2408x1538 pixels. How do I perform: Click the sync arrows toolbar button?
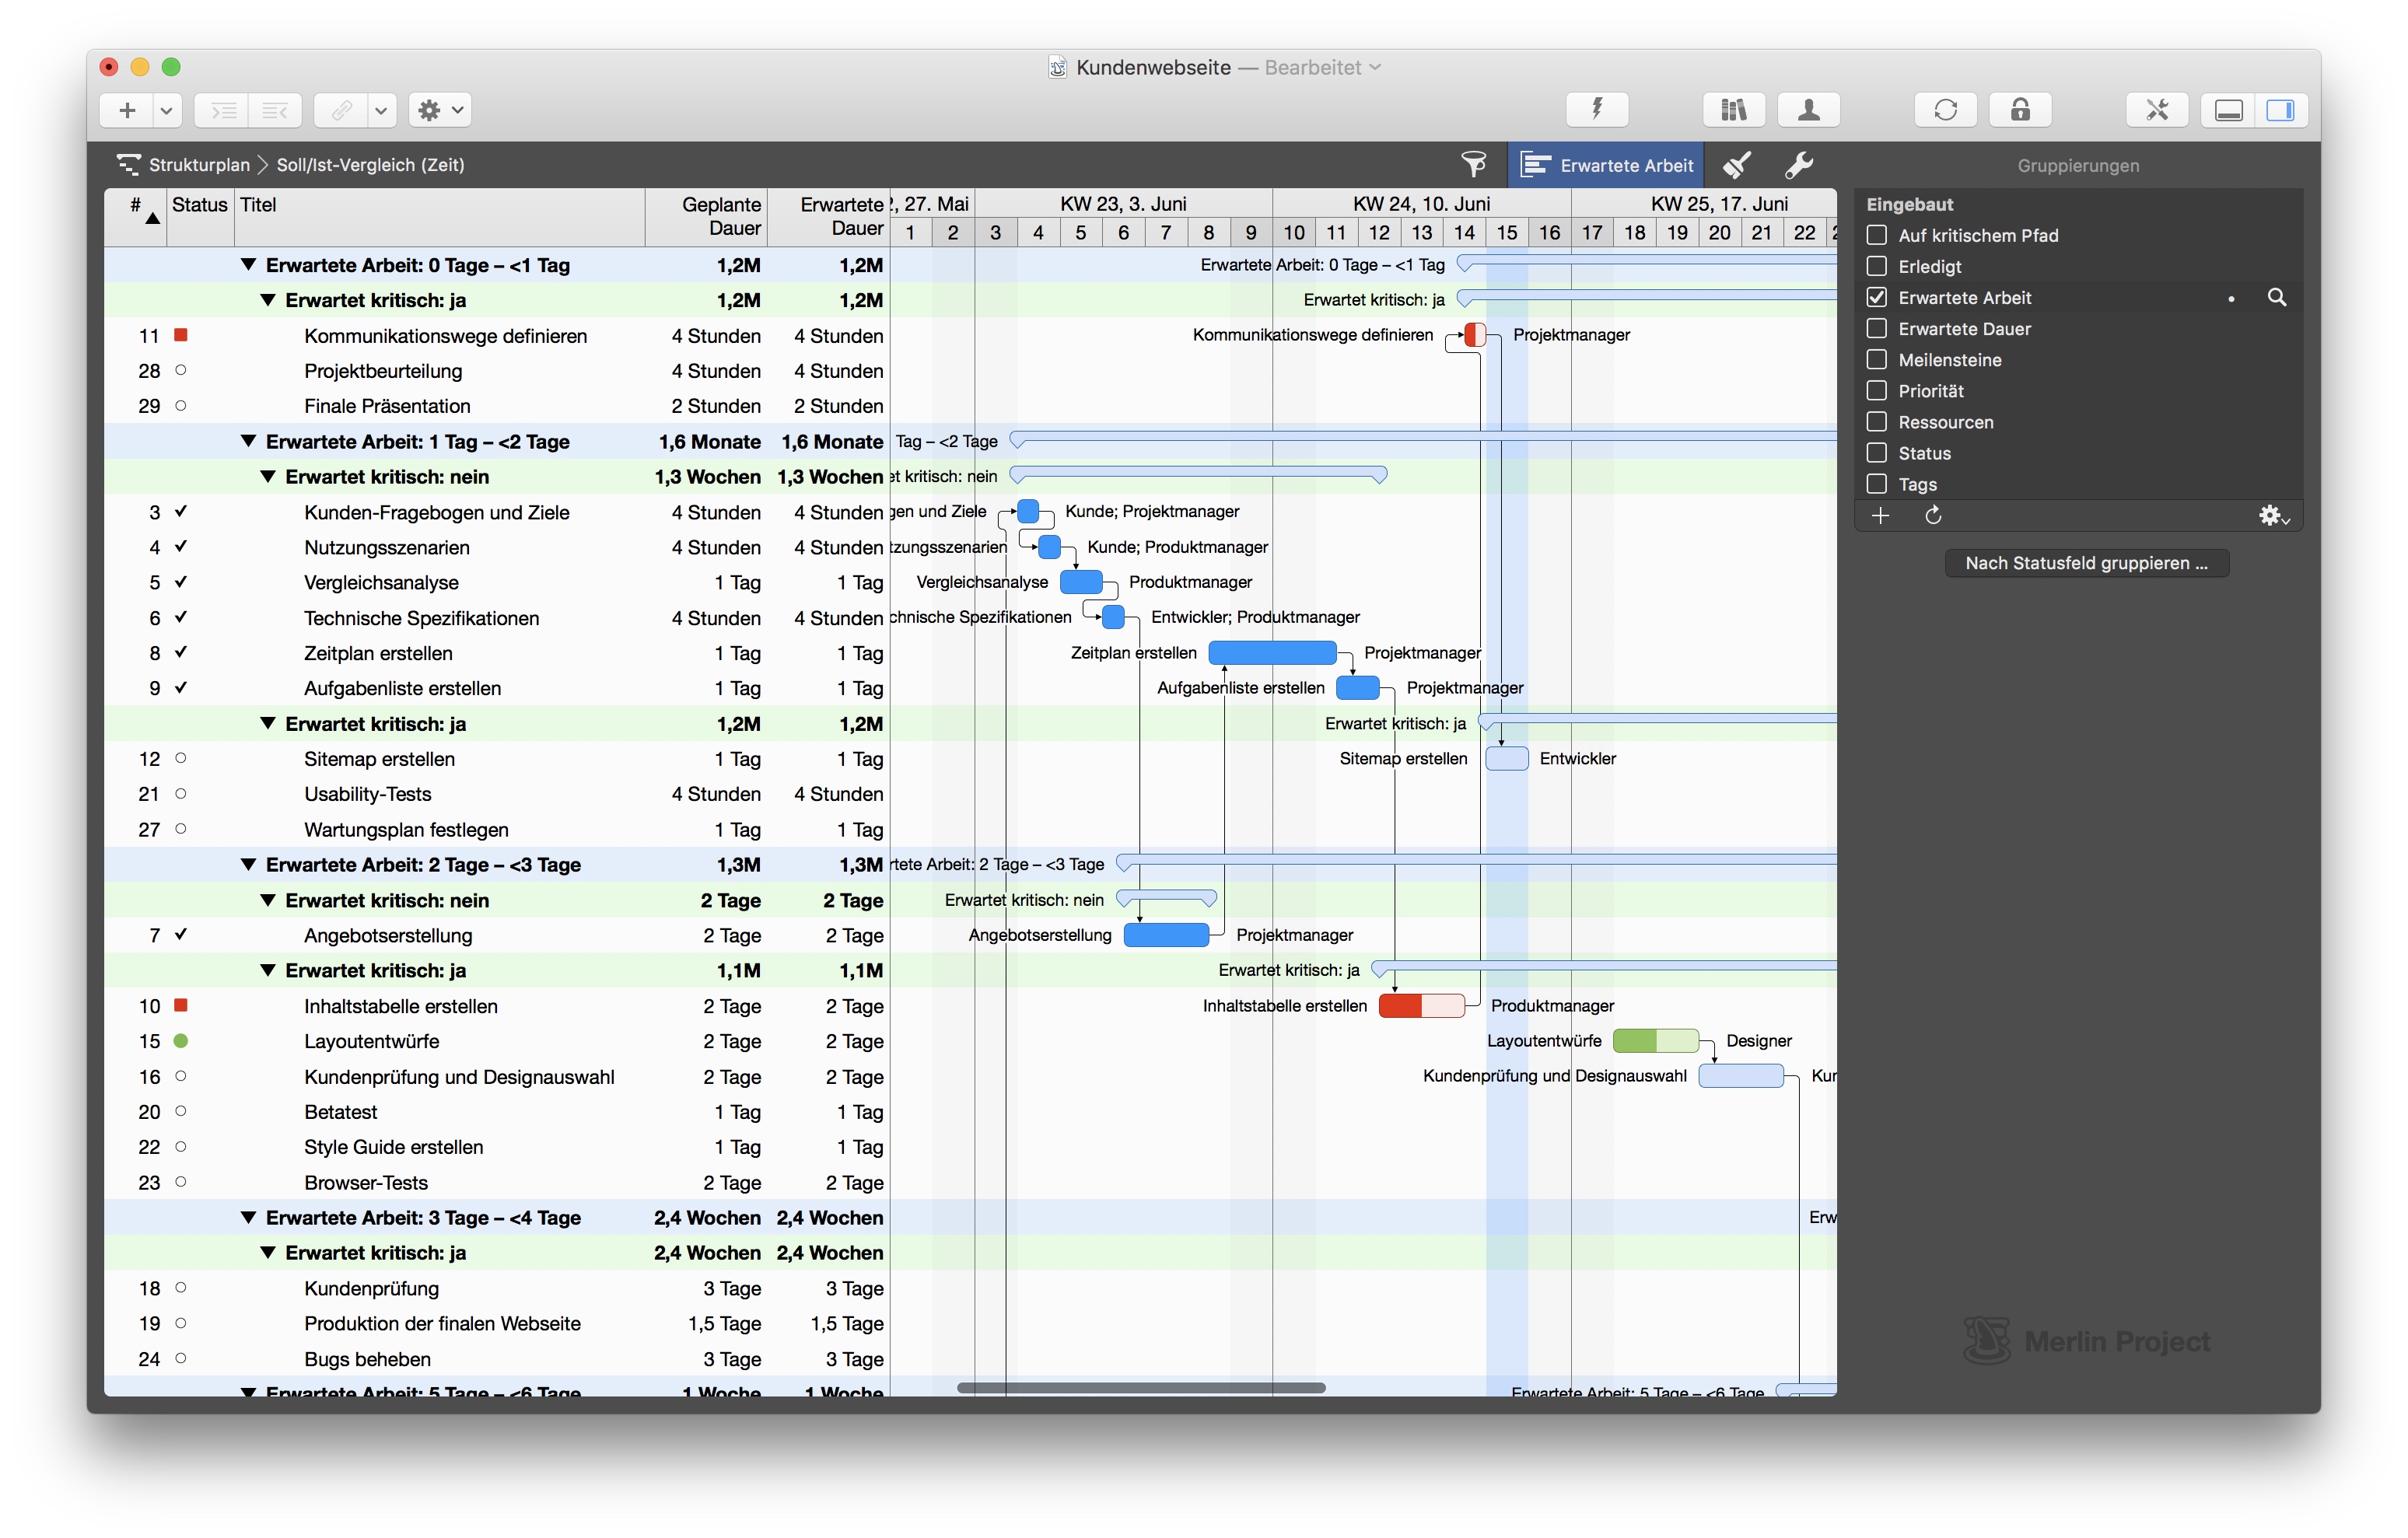tap(1945, 110)
